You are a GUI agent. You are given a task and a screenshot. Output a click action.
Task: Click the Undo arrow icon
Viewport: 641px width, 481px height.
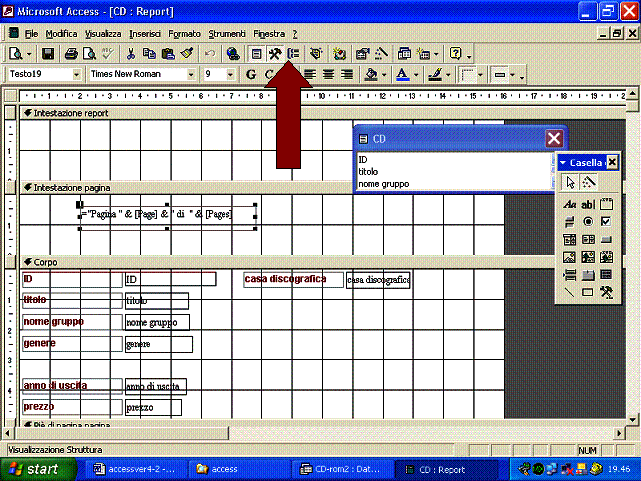tap(210, 54)
